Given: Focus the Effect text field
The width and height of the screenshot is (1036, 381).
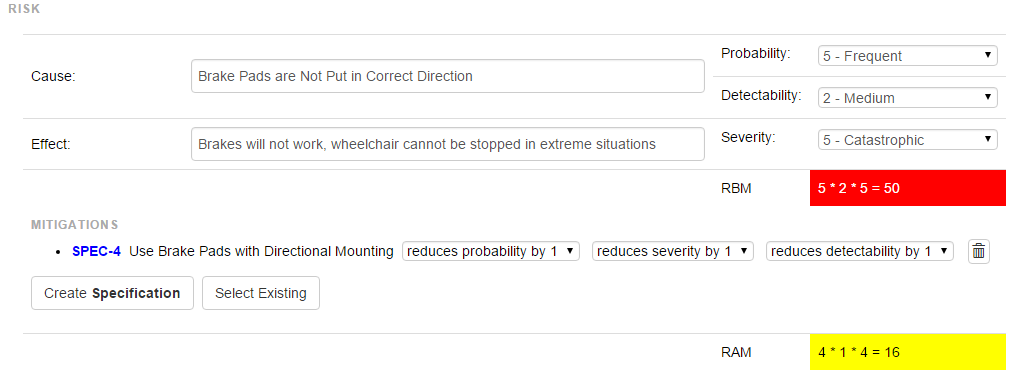Looking at the screenshot, I should 447,144.
